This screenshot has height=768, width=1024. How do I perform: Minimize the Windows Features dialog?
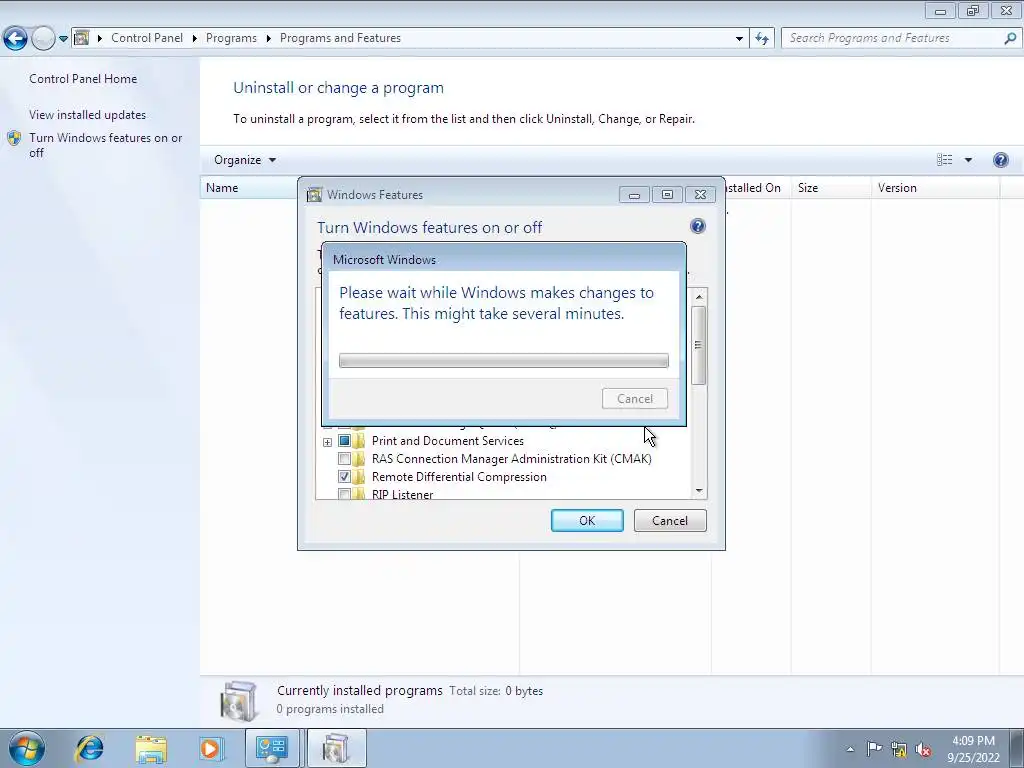tap(634, 195)
